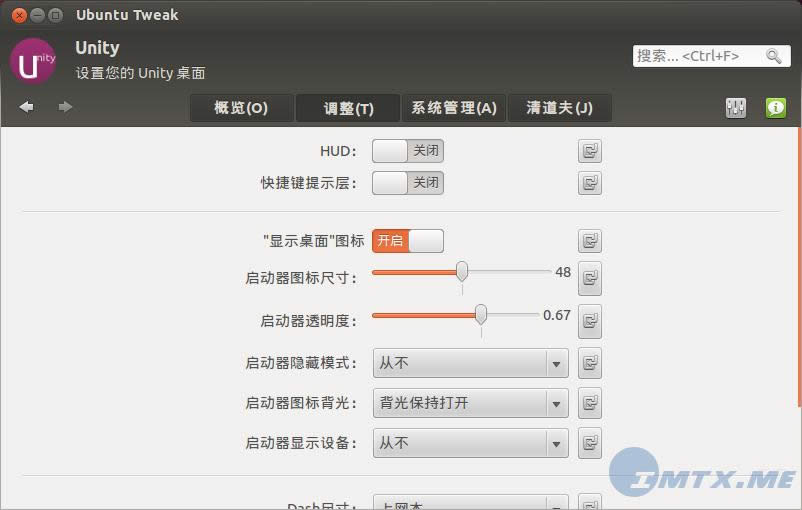This screenshot has width=802, height=510.
Task: Focus the 搜索 search field
Action: tap(711, 56)
